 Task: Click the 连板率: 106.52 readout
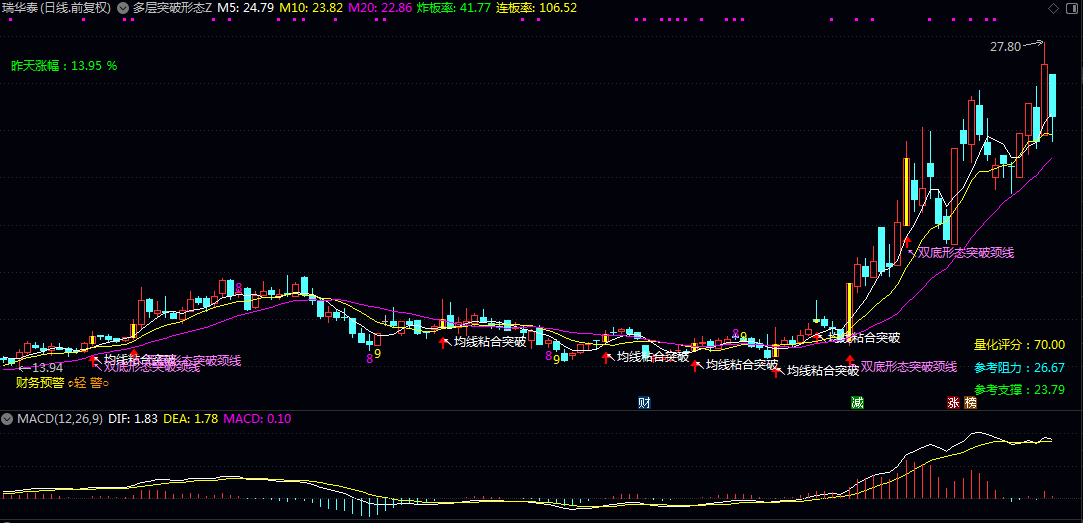[x=537, y=8]
